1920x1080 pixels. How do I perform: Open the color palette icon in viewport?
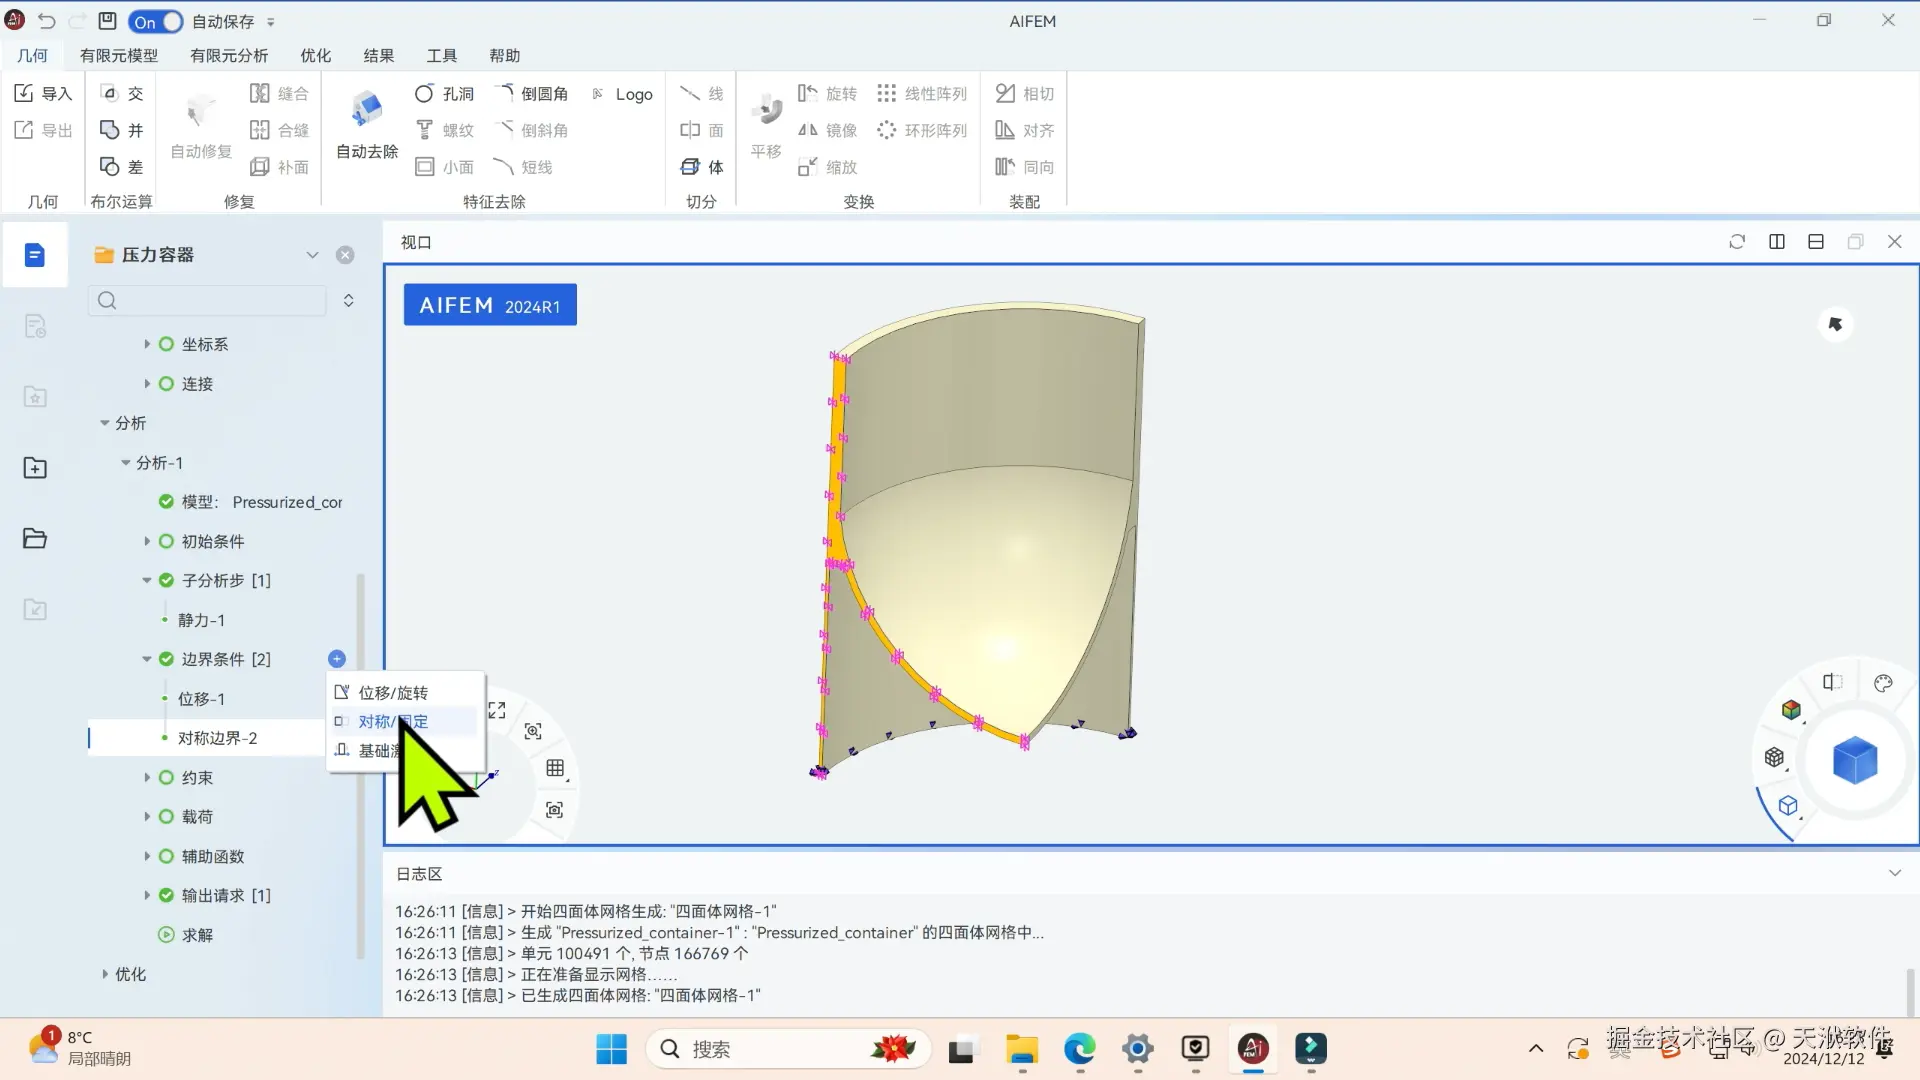1883,683
